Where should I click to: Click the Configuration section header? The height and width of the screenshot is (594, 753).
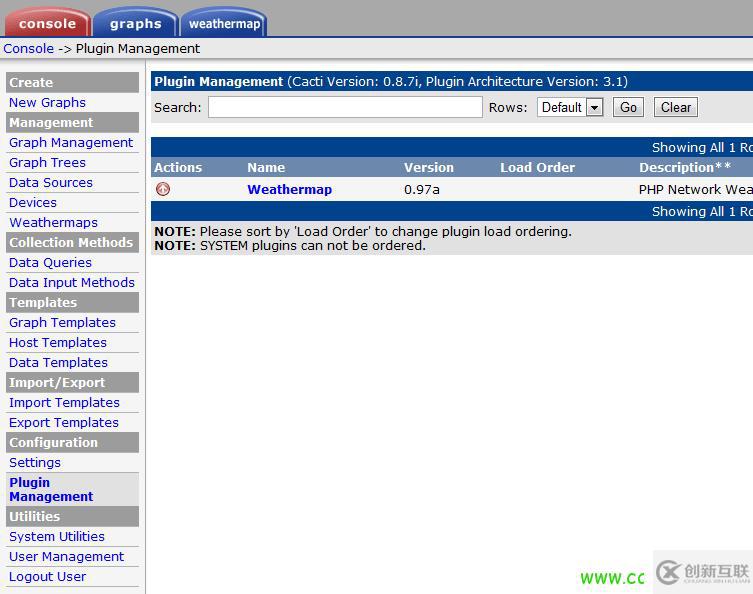coord(73,443)
